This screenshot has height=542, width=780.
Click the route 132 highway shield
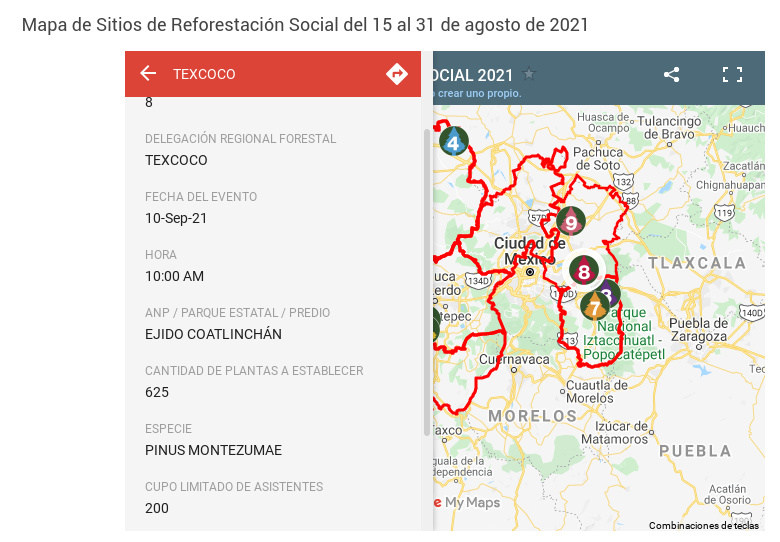tap(623, 181)
